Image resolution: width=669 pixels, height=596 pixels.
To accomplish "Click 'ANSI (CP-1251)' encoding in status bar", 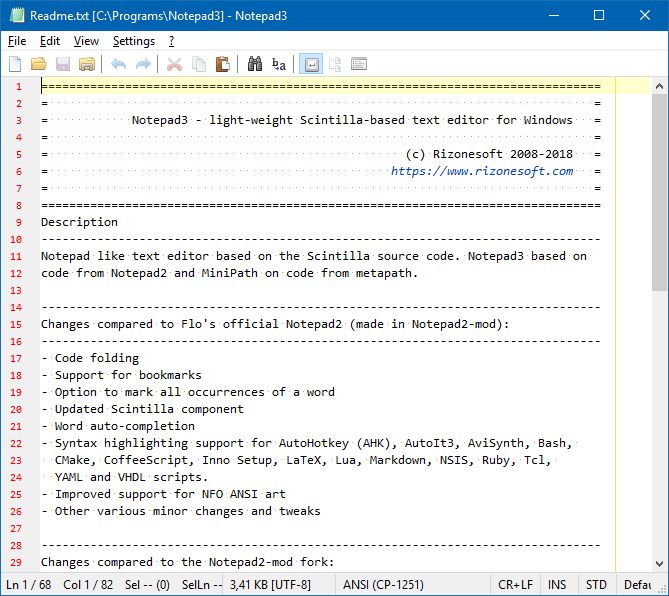I will [383, 584].
